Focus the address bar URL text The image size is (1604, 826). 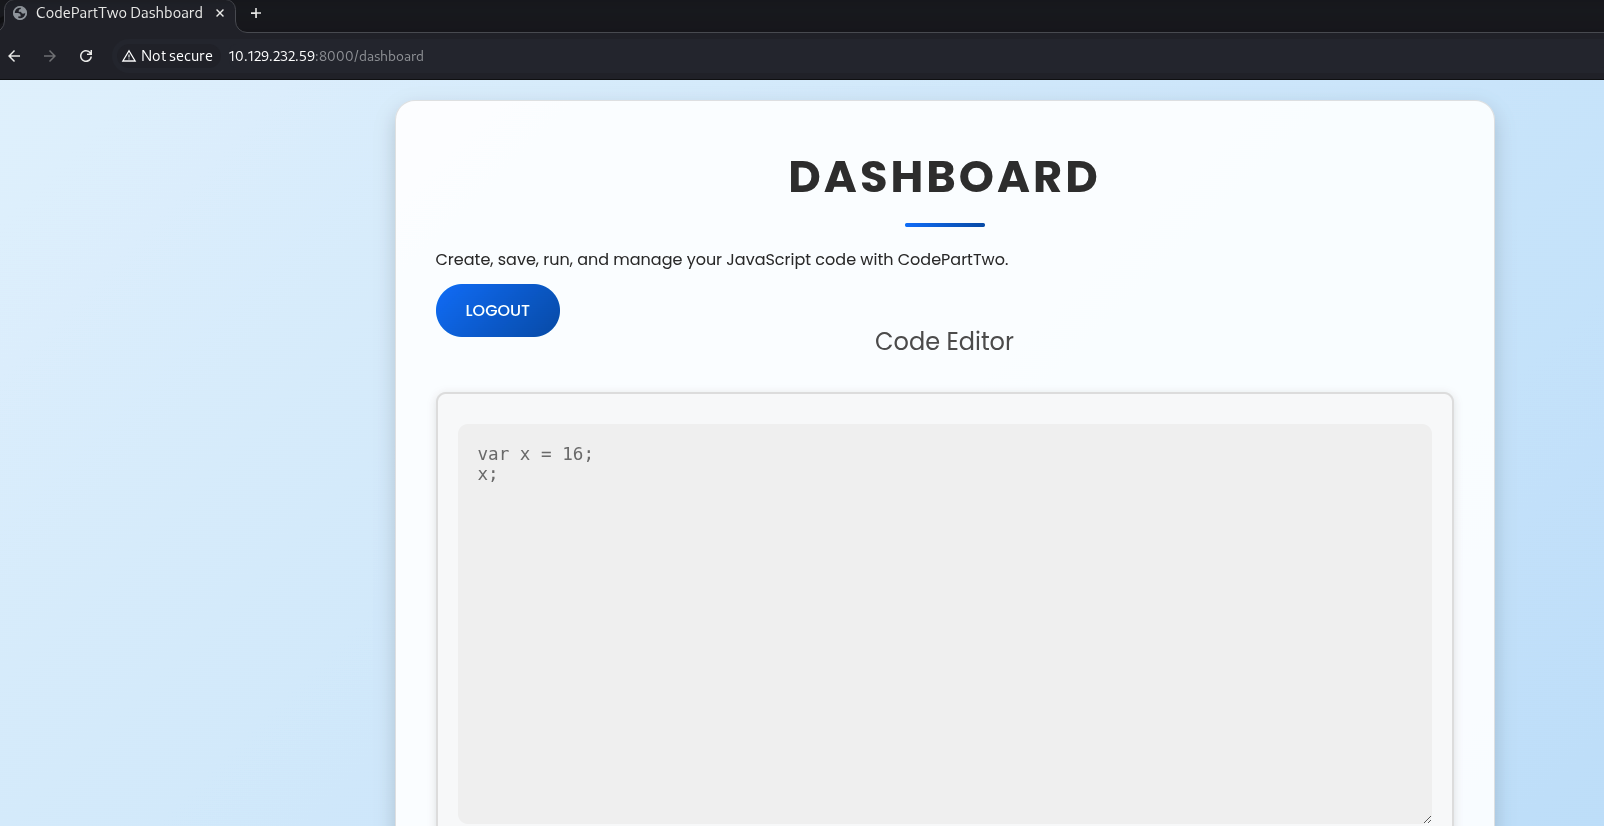point(326,56)
